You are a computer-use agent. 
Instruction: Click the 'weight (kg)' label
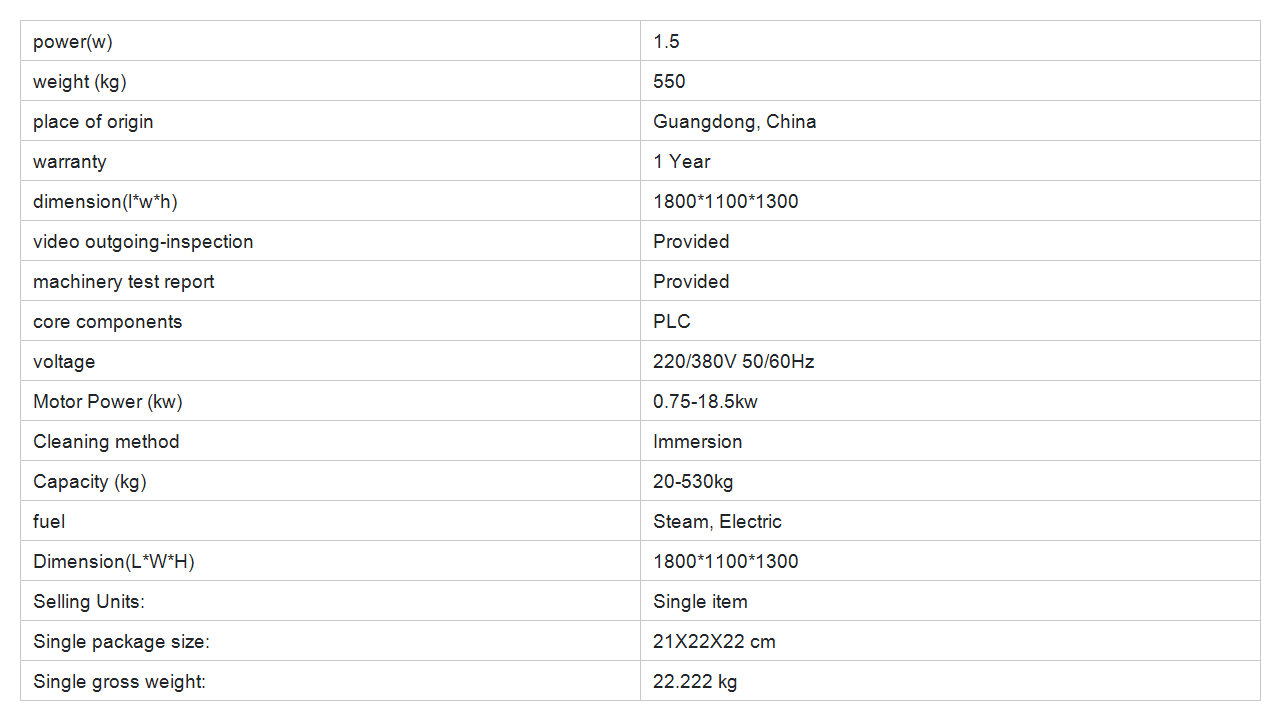(80, 81)
